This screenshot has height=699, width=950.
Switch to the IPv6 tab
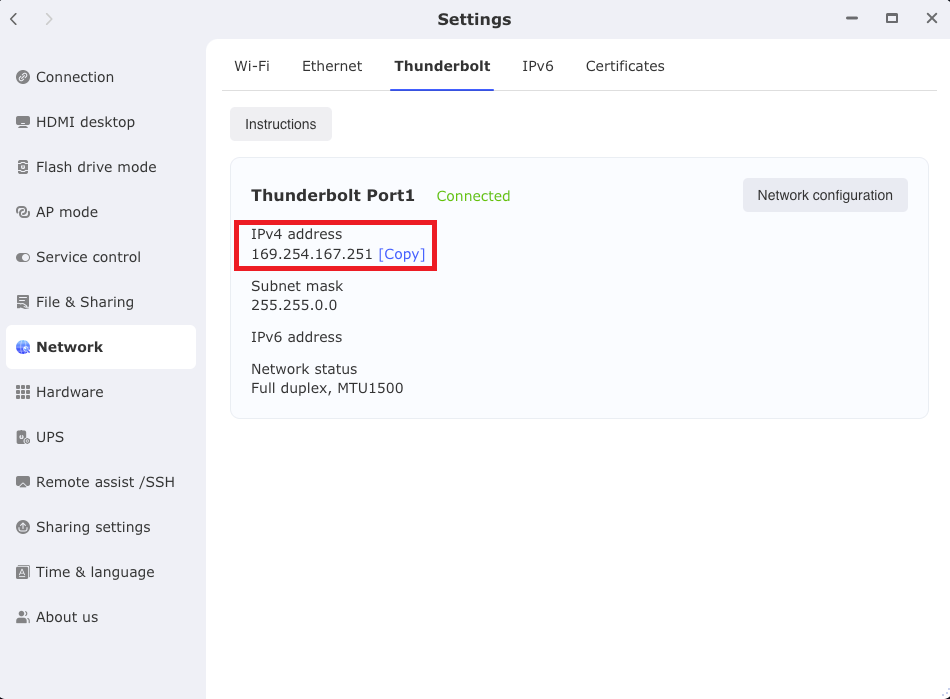point(538,66)
